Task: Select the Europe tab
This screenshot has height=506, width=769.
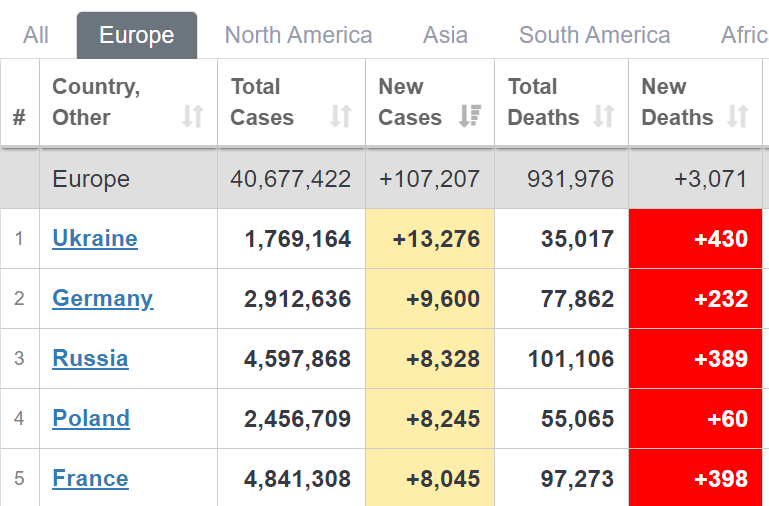Action: [x=137, y=35]
